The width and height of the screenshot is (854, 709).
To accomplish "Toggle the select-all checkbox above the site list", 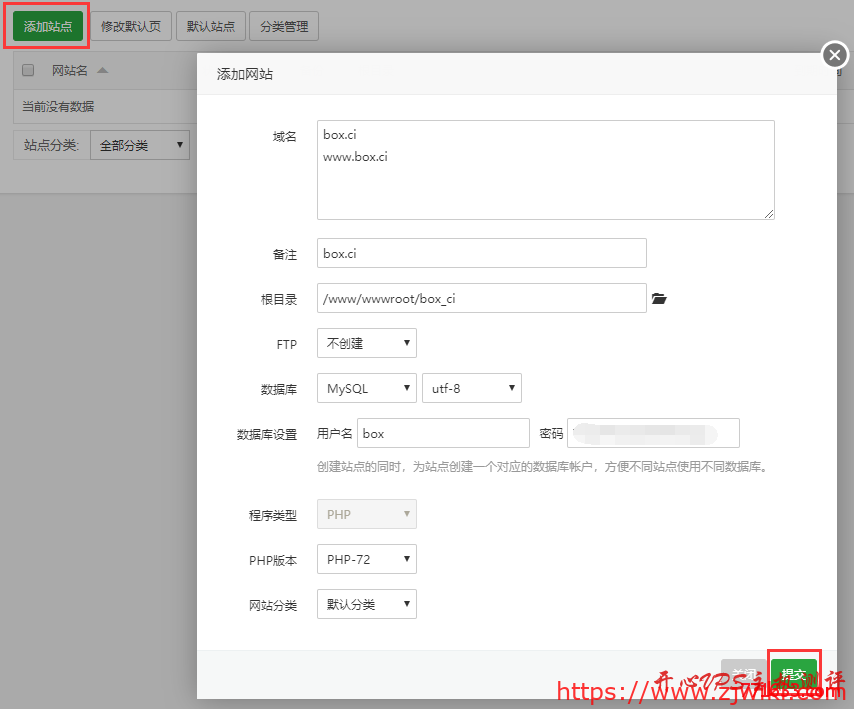I will [27, 70].
